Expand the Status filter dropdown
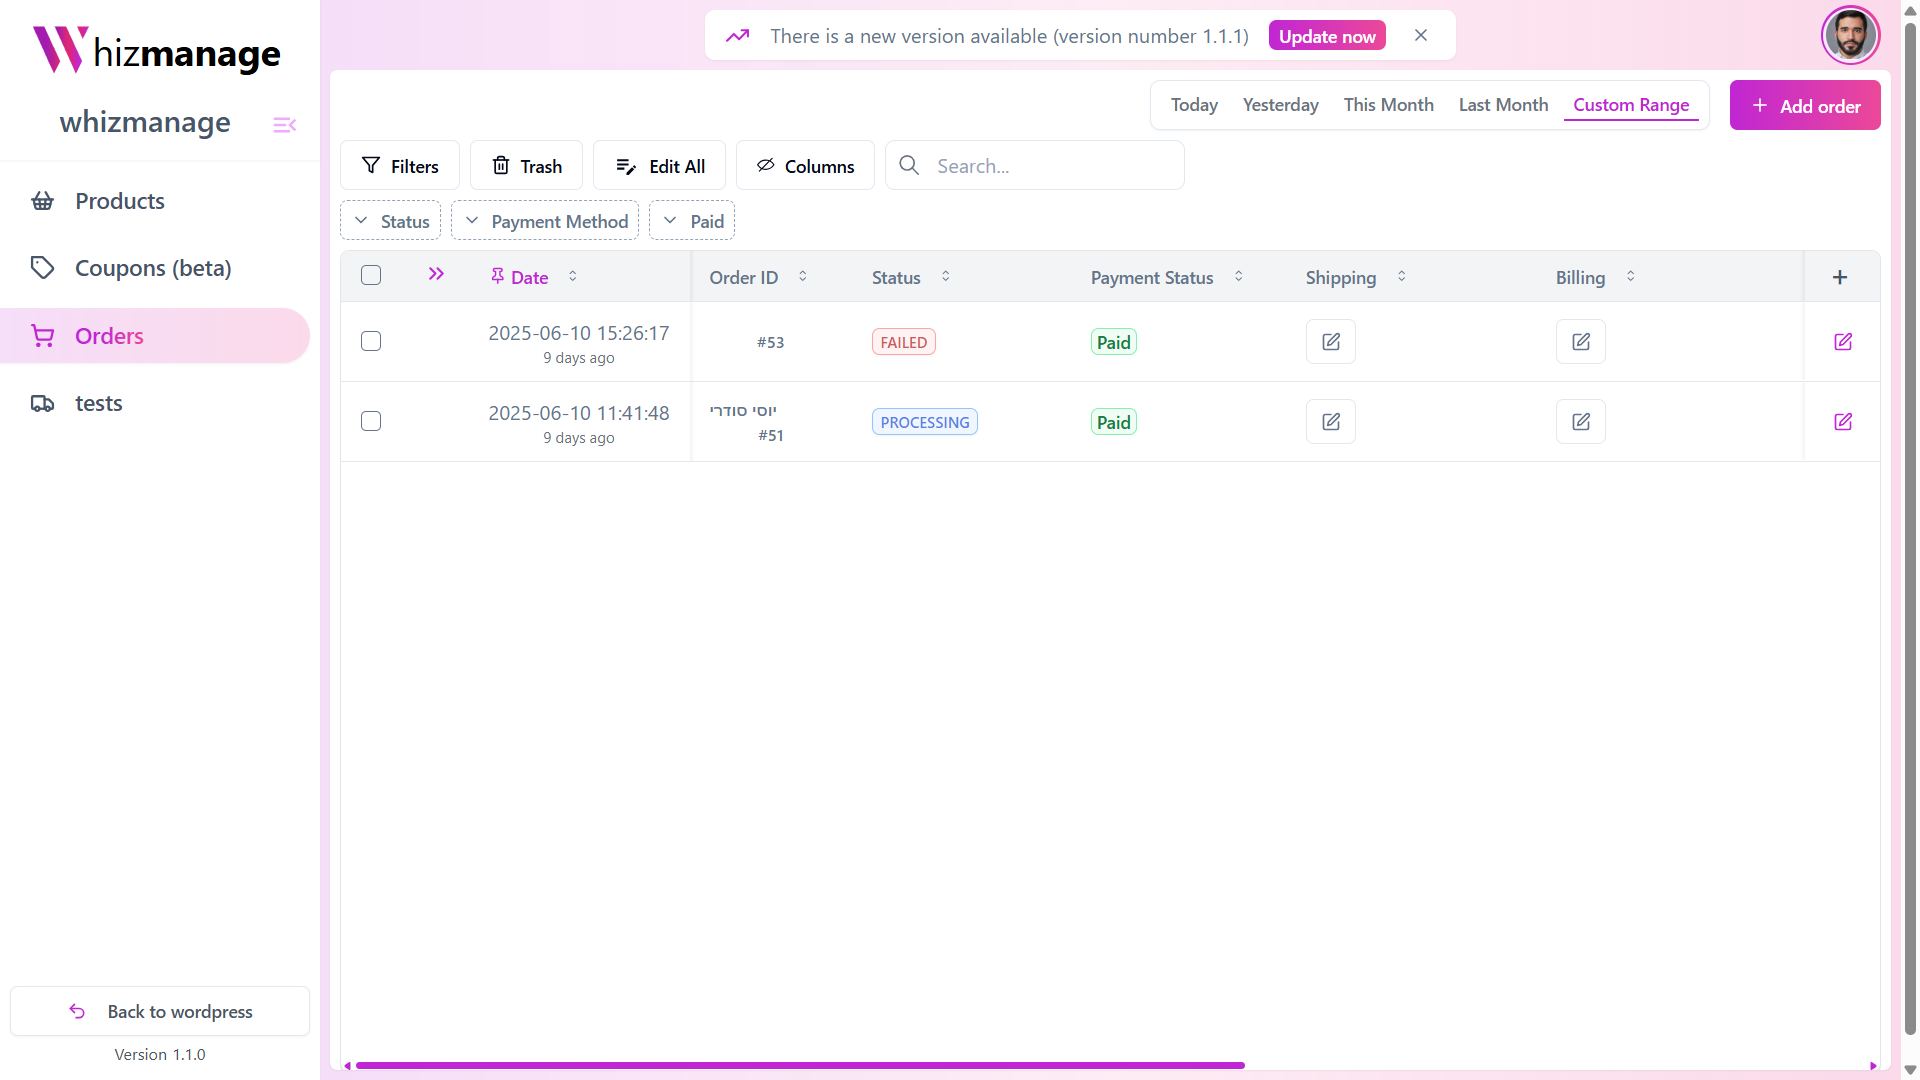Viewport: 1920px width, 1080px height. coord(390,221)
